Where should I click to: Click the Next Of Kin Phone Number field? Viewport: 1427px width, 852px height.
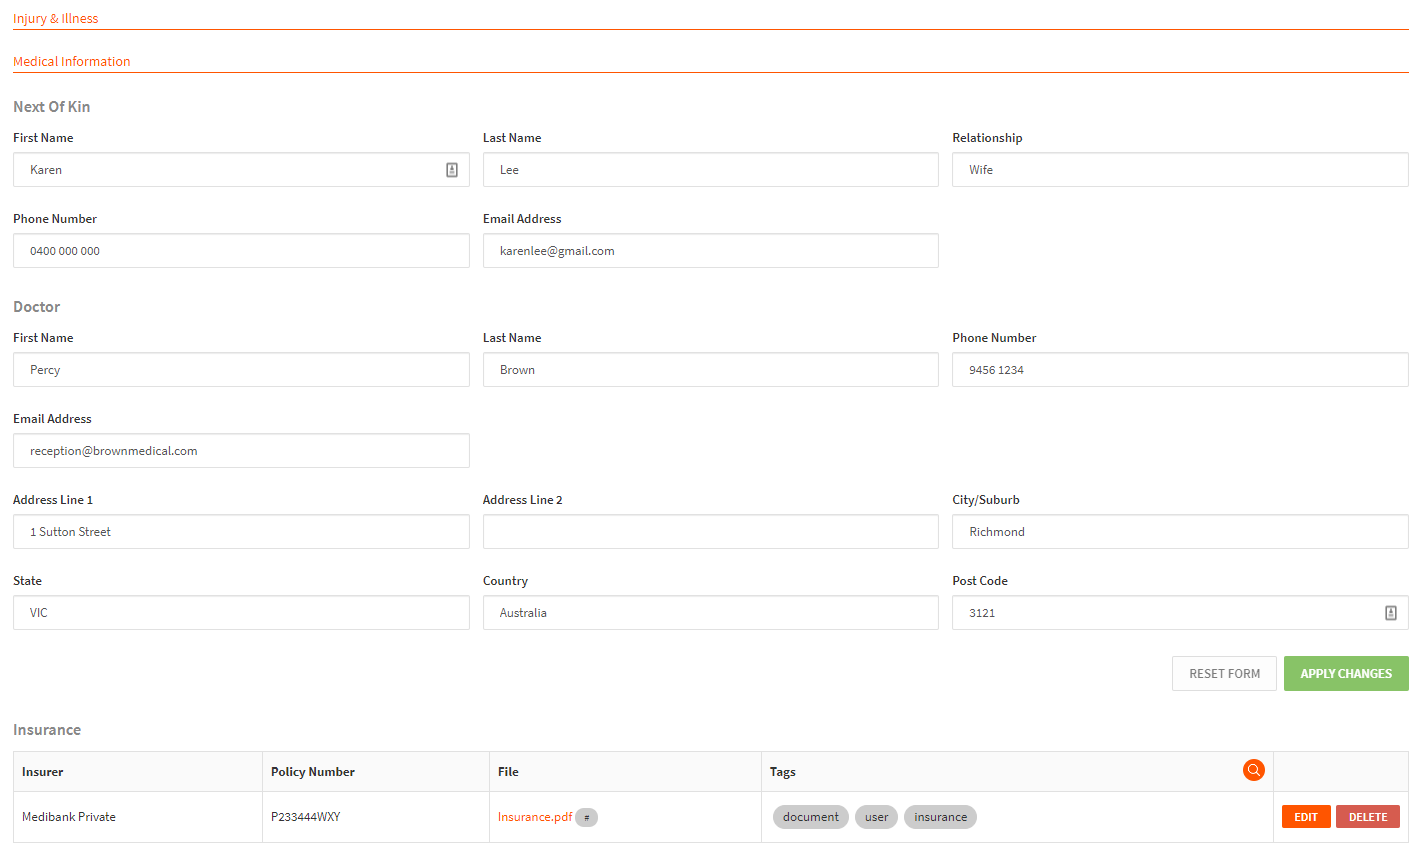(241, 251)
